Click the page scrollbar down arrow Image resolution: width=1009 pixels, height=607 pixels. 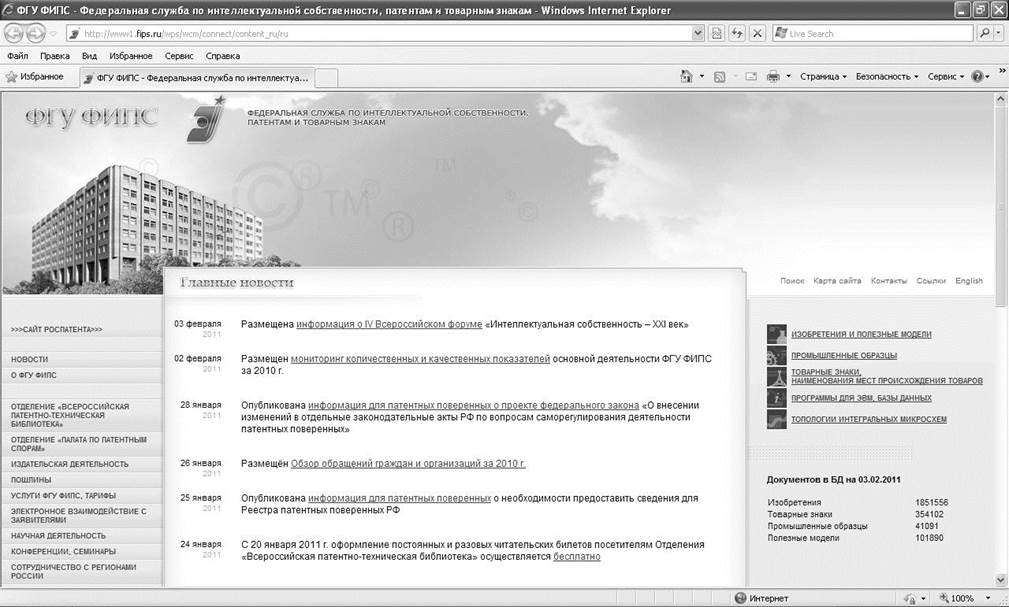tap(1001, 579)
